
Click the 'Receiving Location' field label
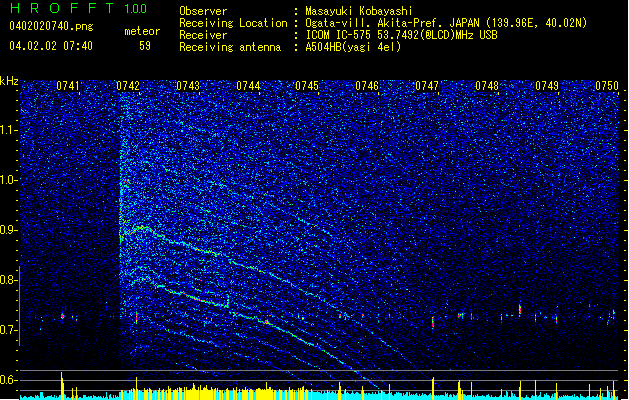point(233,23)
